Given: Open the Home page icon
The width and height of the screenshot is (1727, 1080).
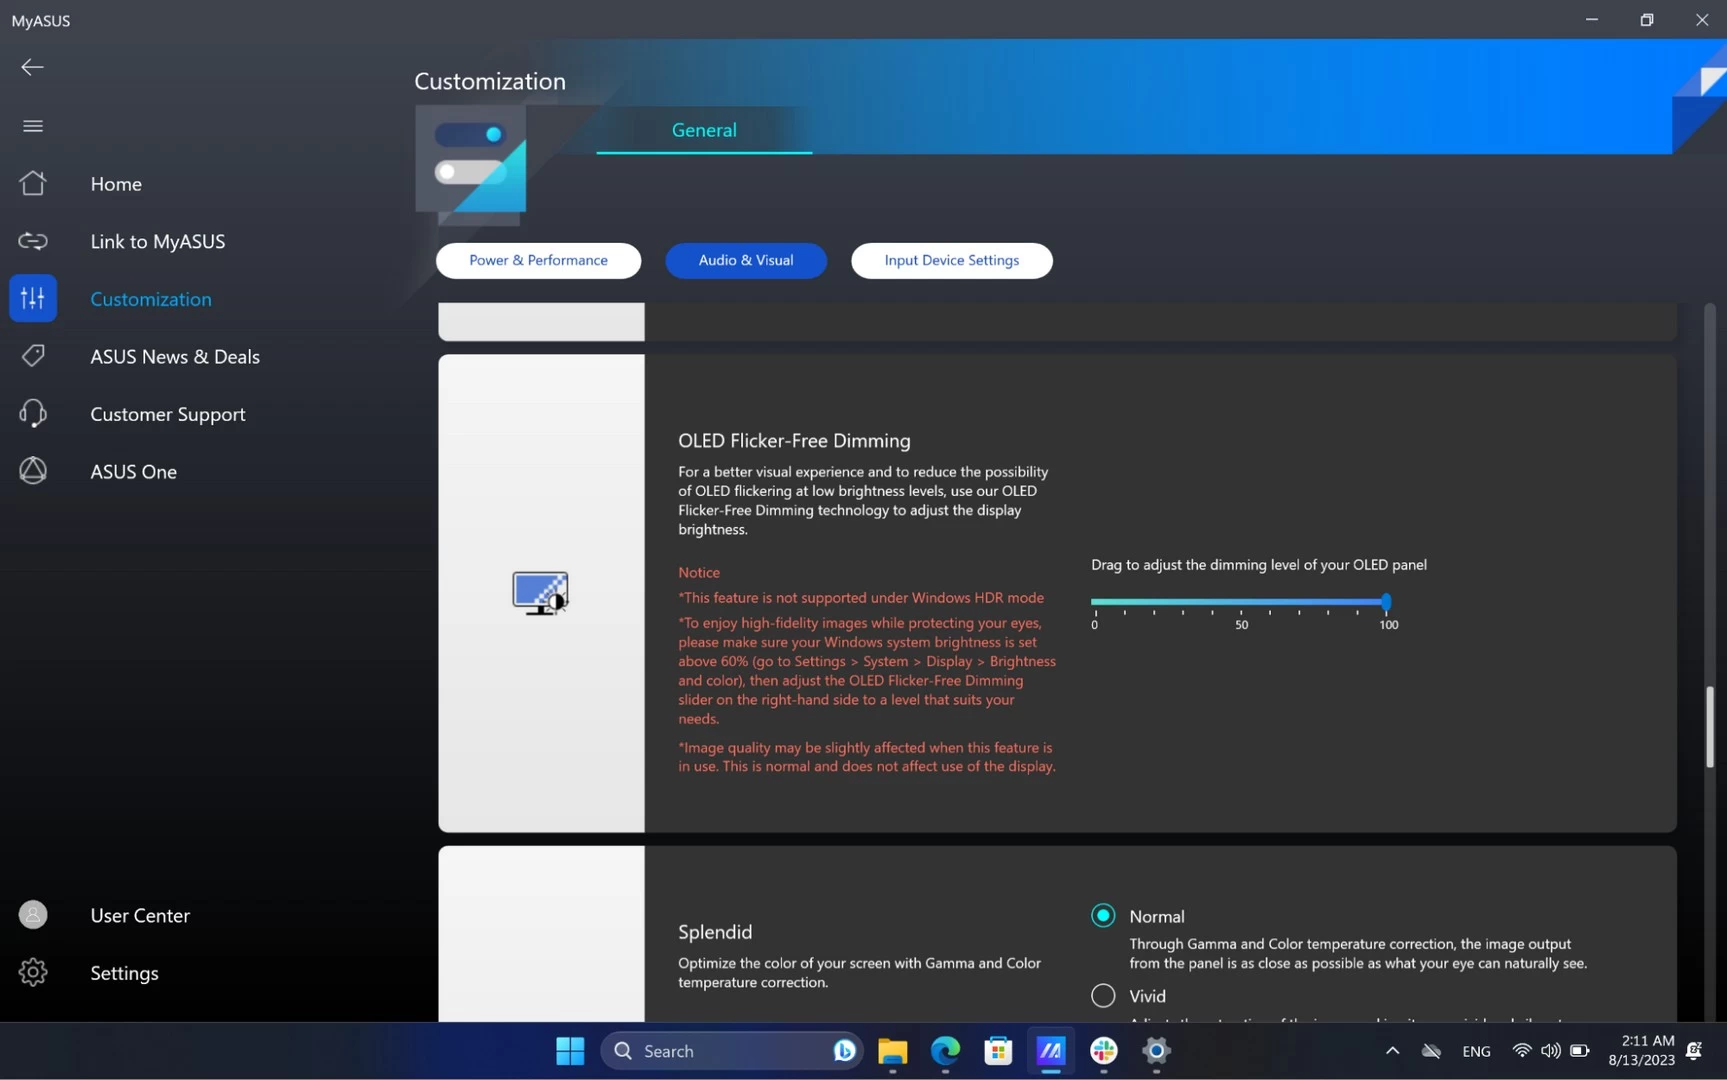Looking at the screenshot, I should (33, 183).
